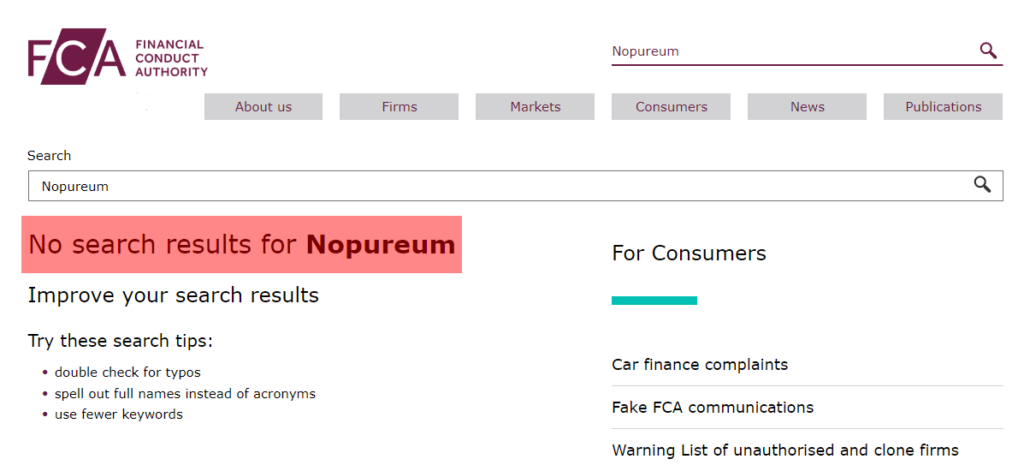
Task: Click the For Consumers heading
Action: 689,253
